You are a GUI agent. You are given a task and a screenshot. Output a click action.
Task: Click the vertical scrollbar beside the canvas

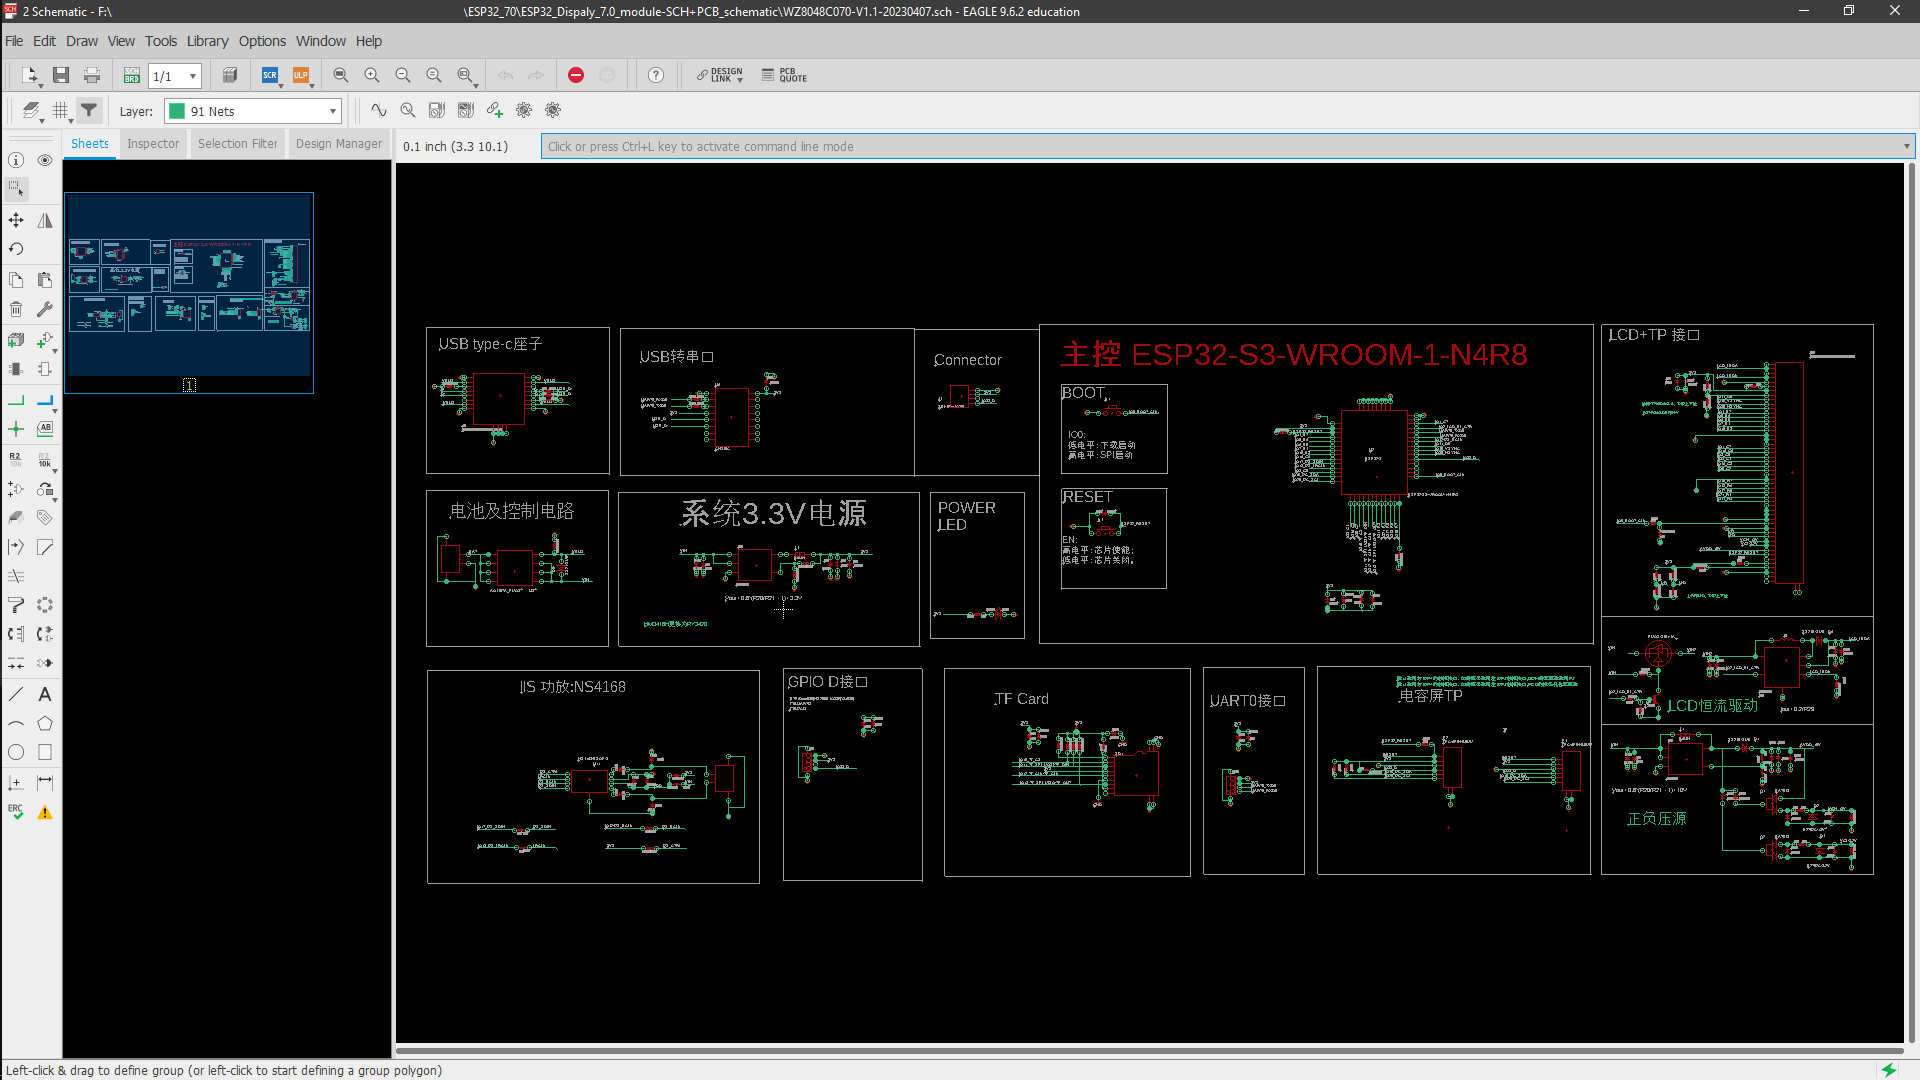pyautogui.click(x=1911, y=603)
